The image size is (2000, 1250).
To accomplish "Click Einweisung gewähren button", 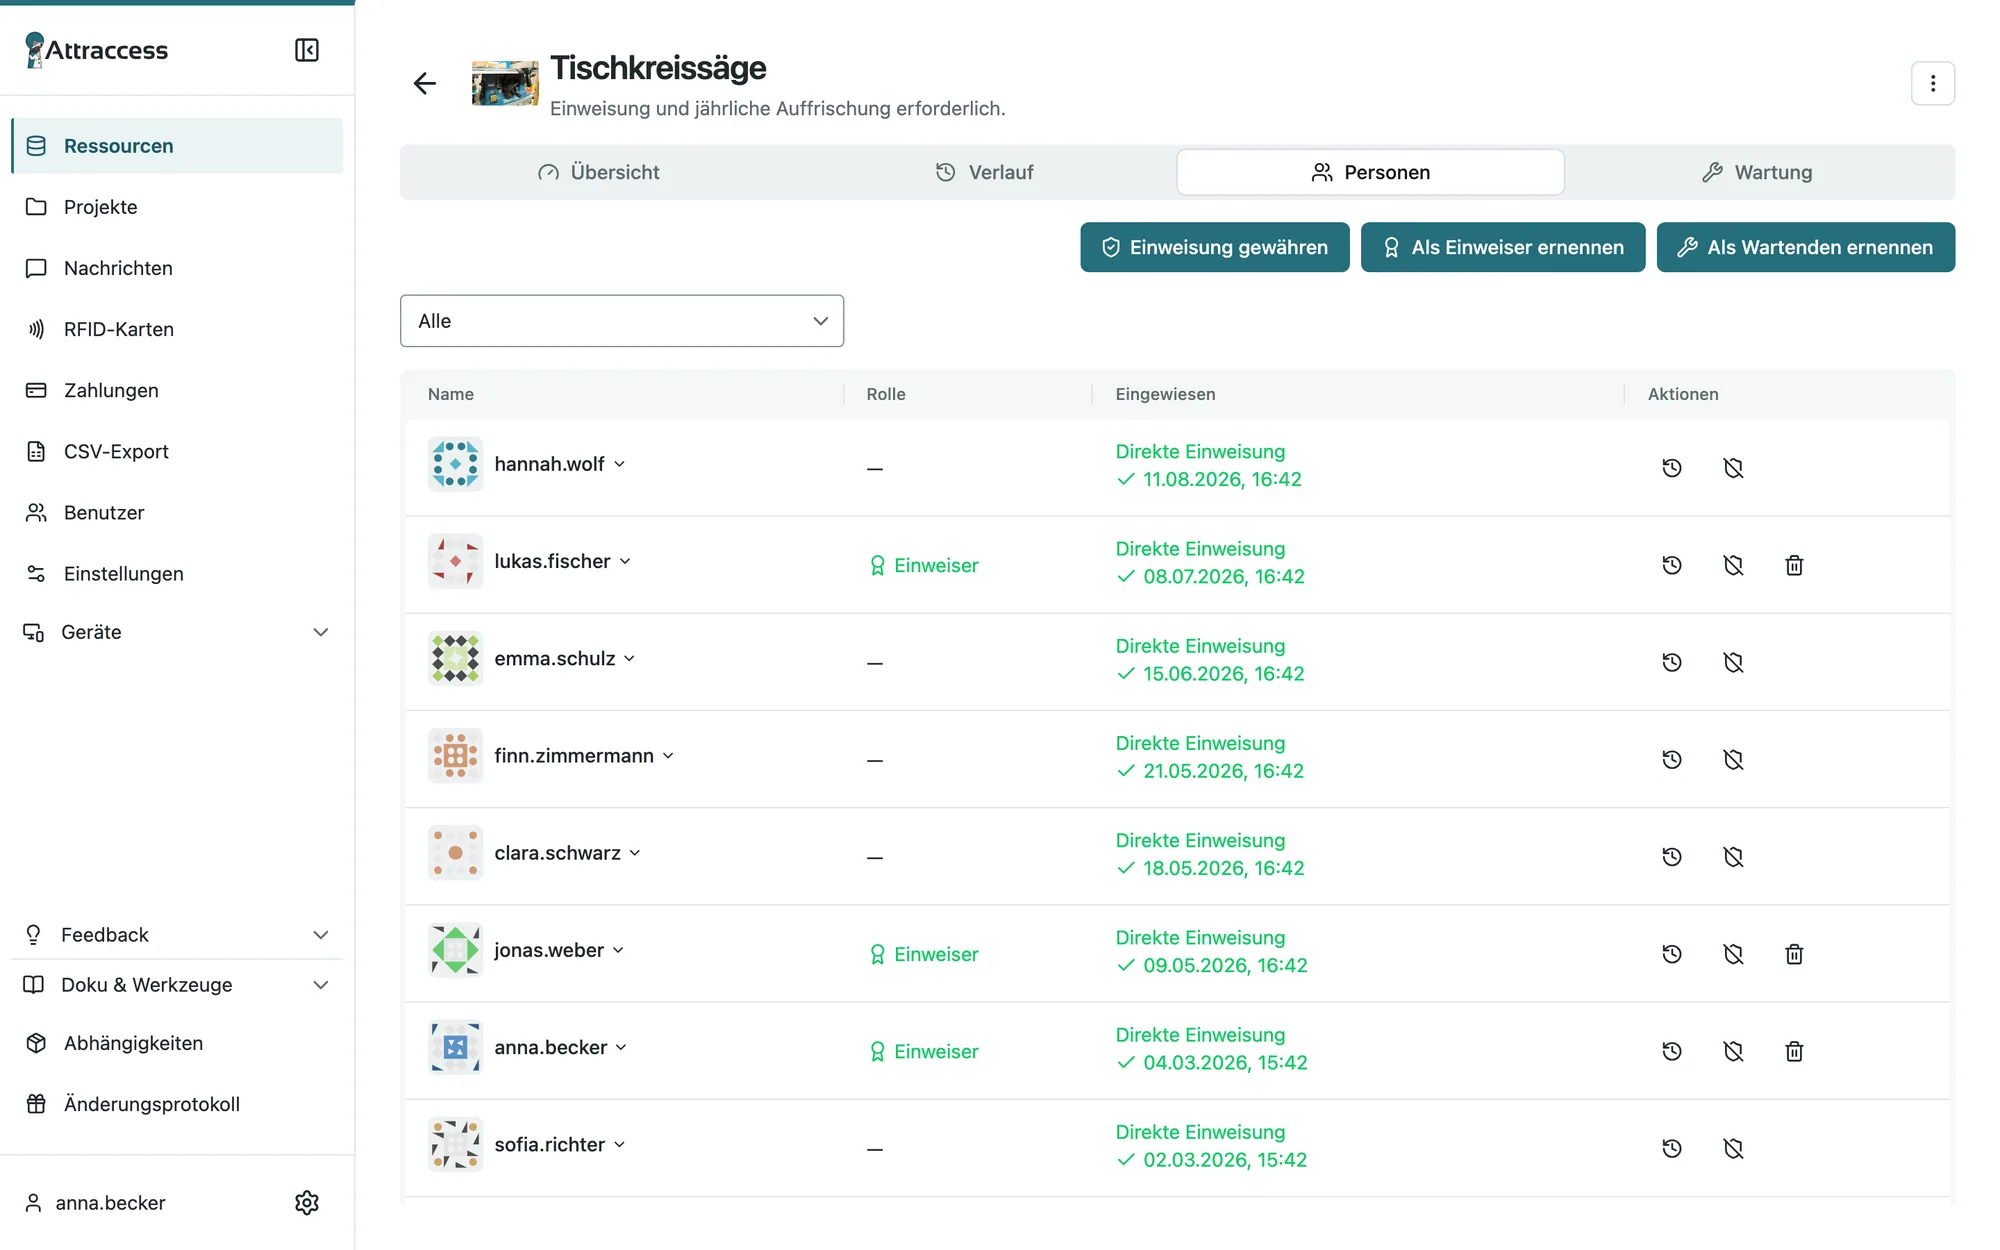I will pyautogui.click(x=1214, y=247).
